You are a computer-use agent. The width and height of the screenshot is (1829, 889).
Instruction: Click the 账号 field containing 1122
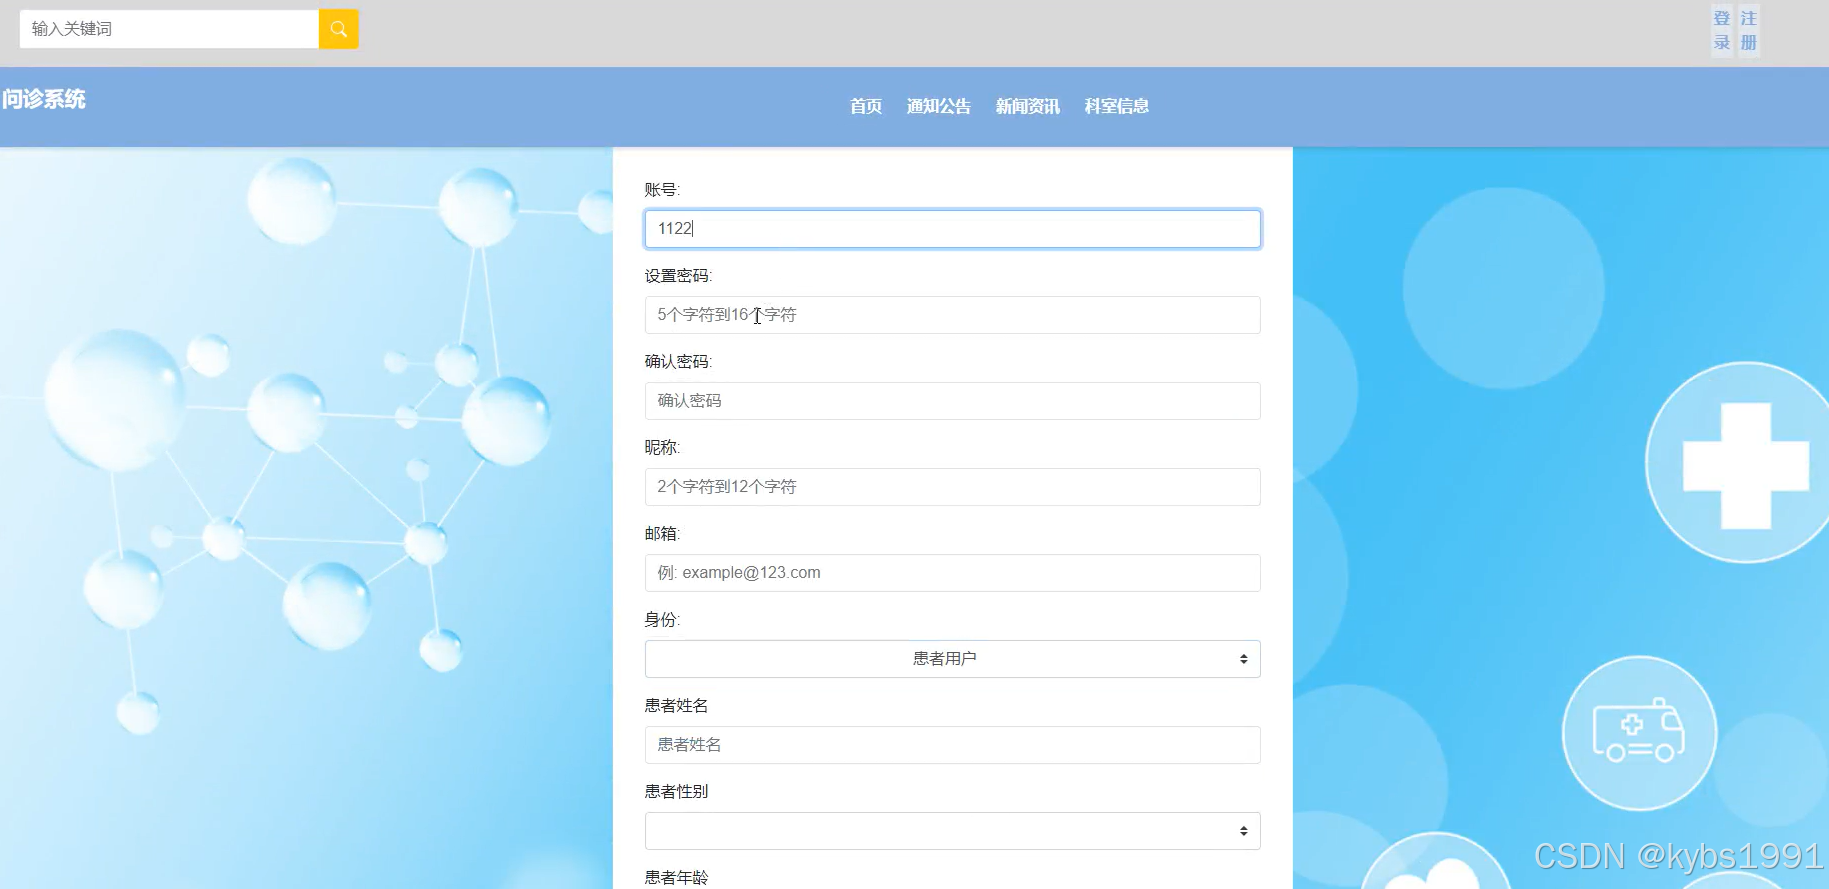pyautogui.click(x=952, y=229)
